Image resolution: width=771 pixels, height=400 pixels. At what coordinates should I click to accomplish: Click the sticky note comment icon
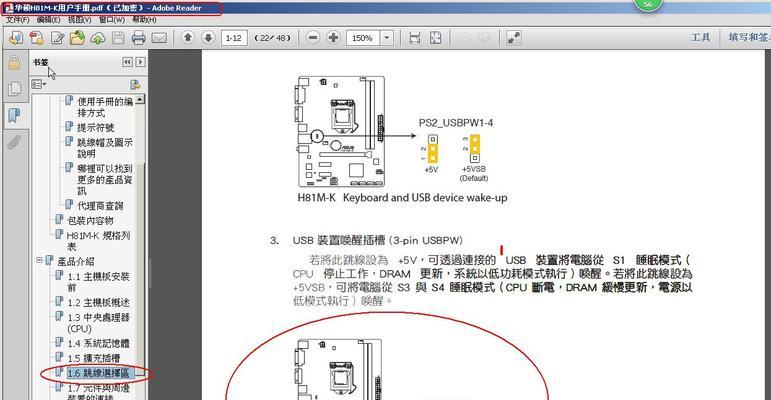point(464,38)
